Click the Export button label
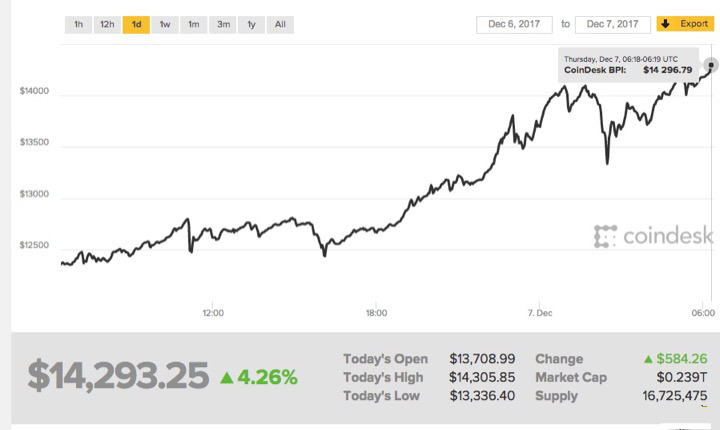 click(x=693, y=23)
